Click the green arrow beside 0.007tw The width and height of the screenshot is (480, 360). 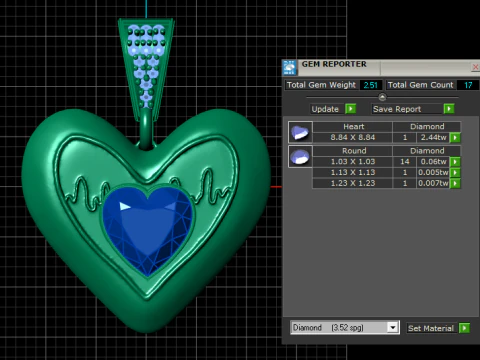pyautogui.click(x=455, y=183)
